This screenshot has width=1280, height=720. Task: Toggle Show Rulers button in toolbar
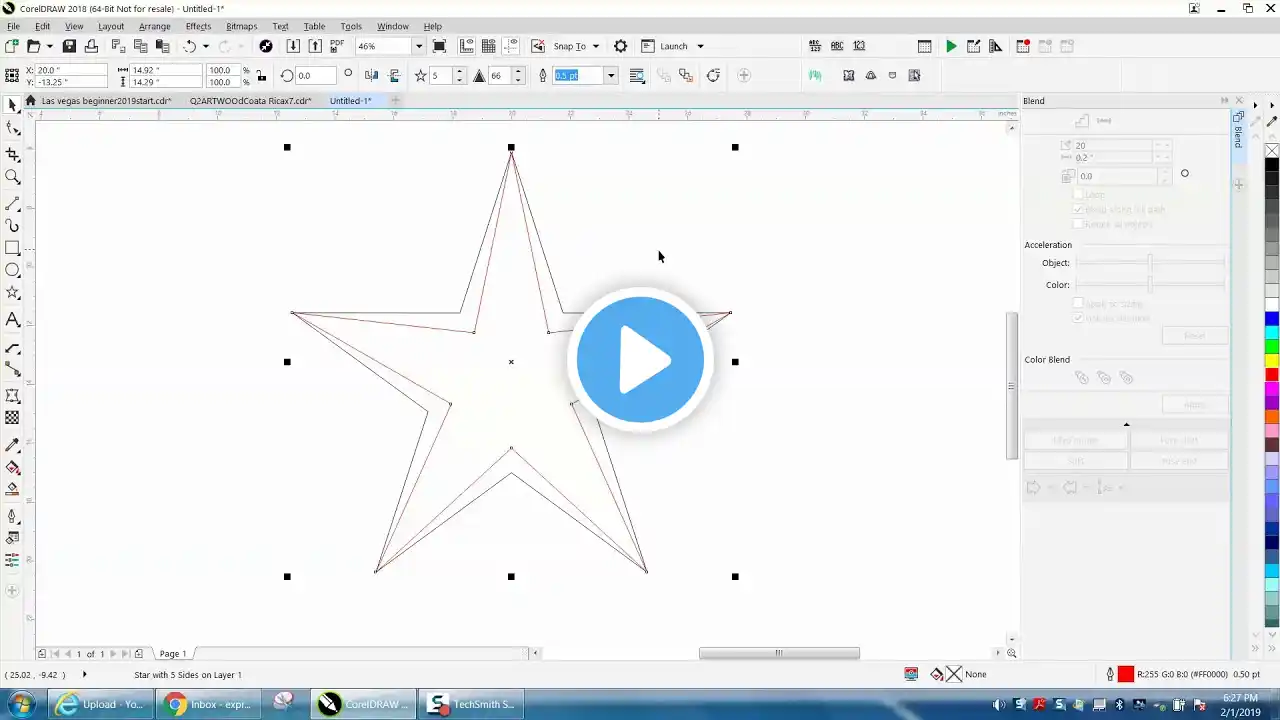pyautogui.click(x=467, y=46)
